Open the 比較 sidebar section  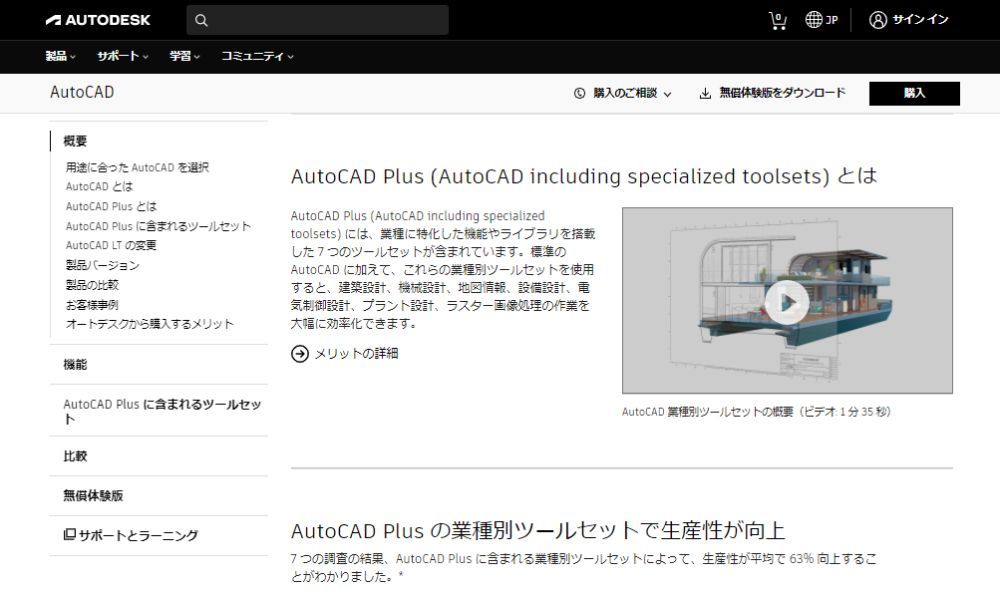tap(75, 456)
